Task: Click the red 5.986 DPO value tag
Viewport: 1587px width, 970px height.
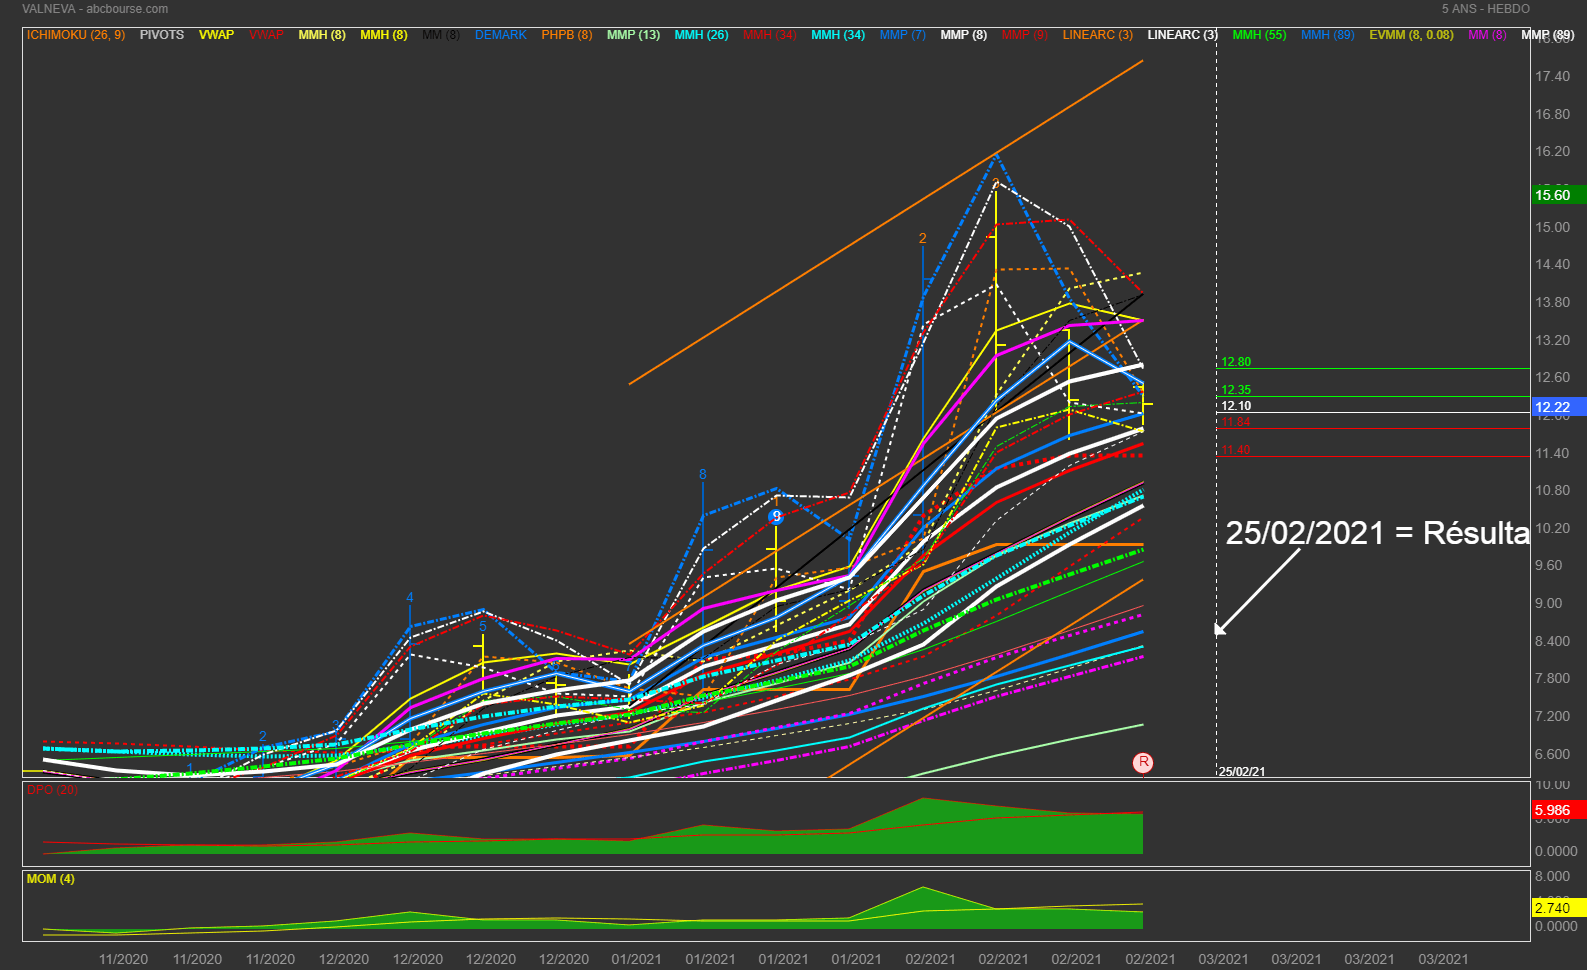Action: 1558,810
